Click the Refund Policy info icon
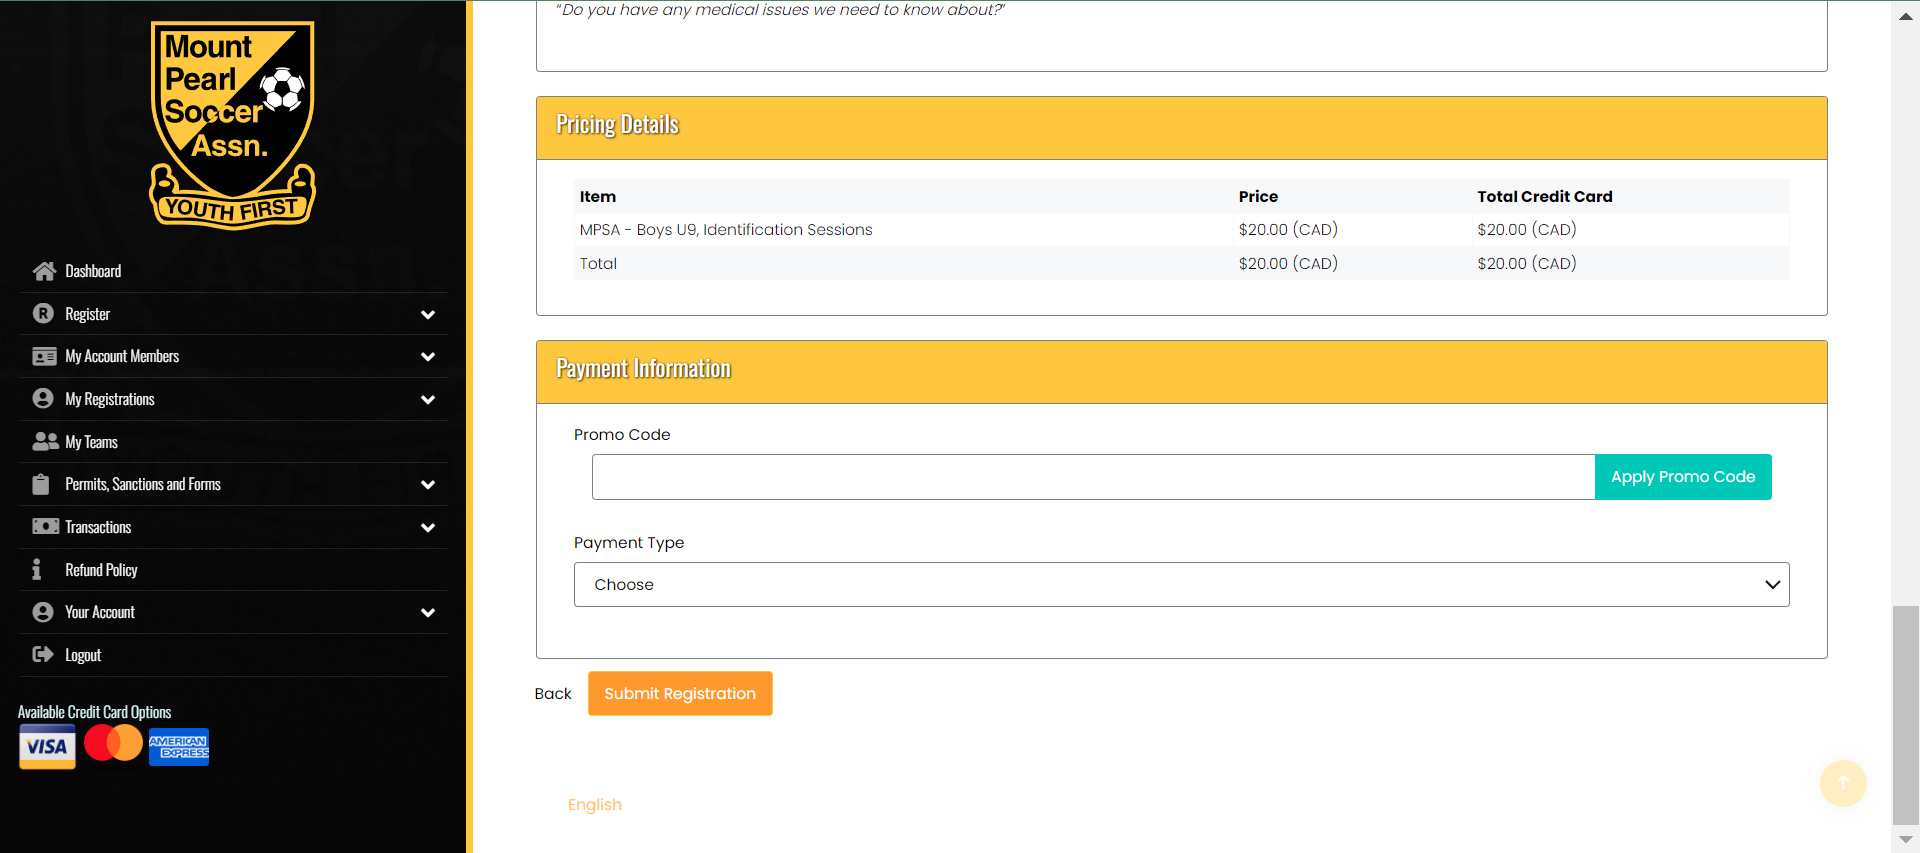Viewport: 1920px width, 853px height. (37, 569)
